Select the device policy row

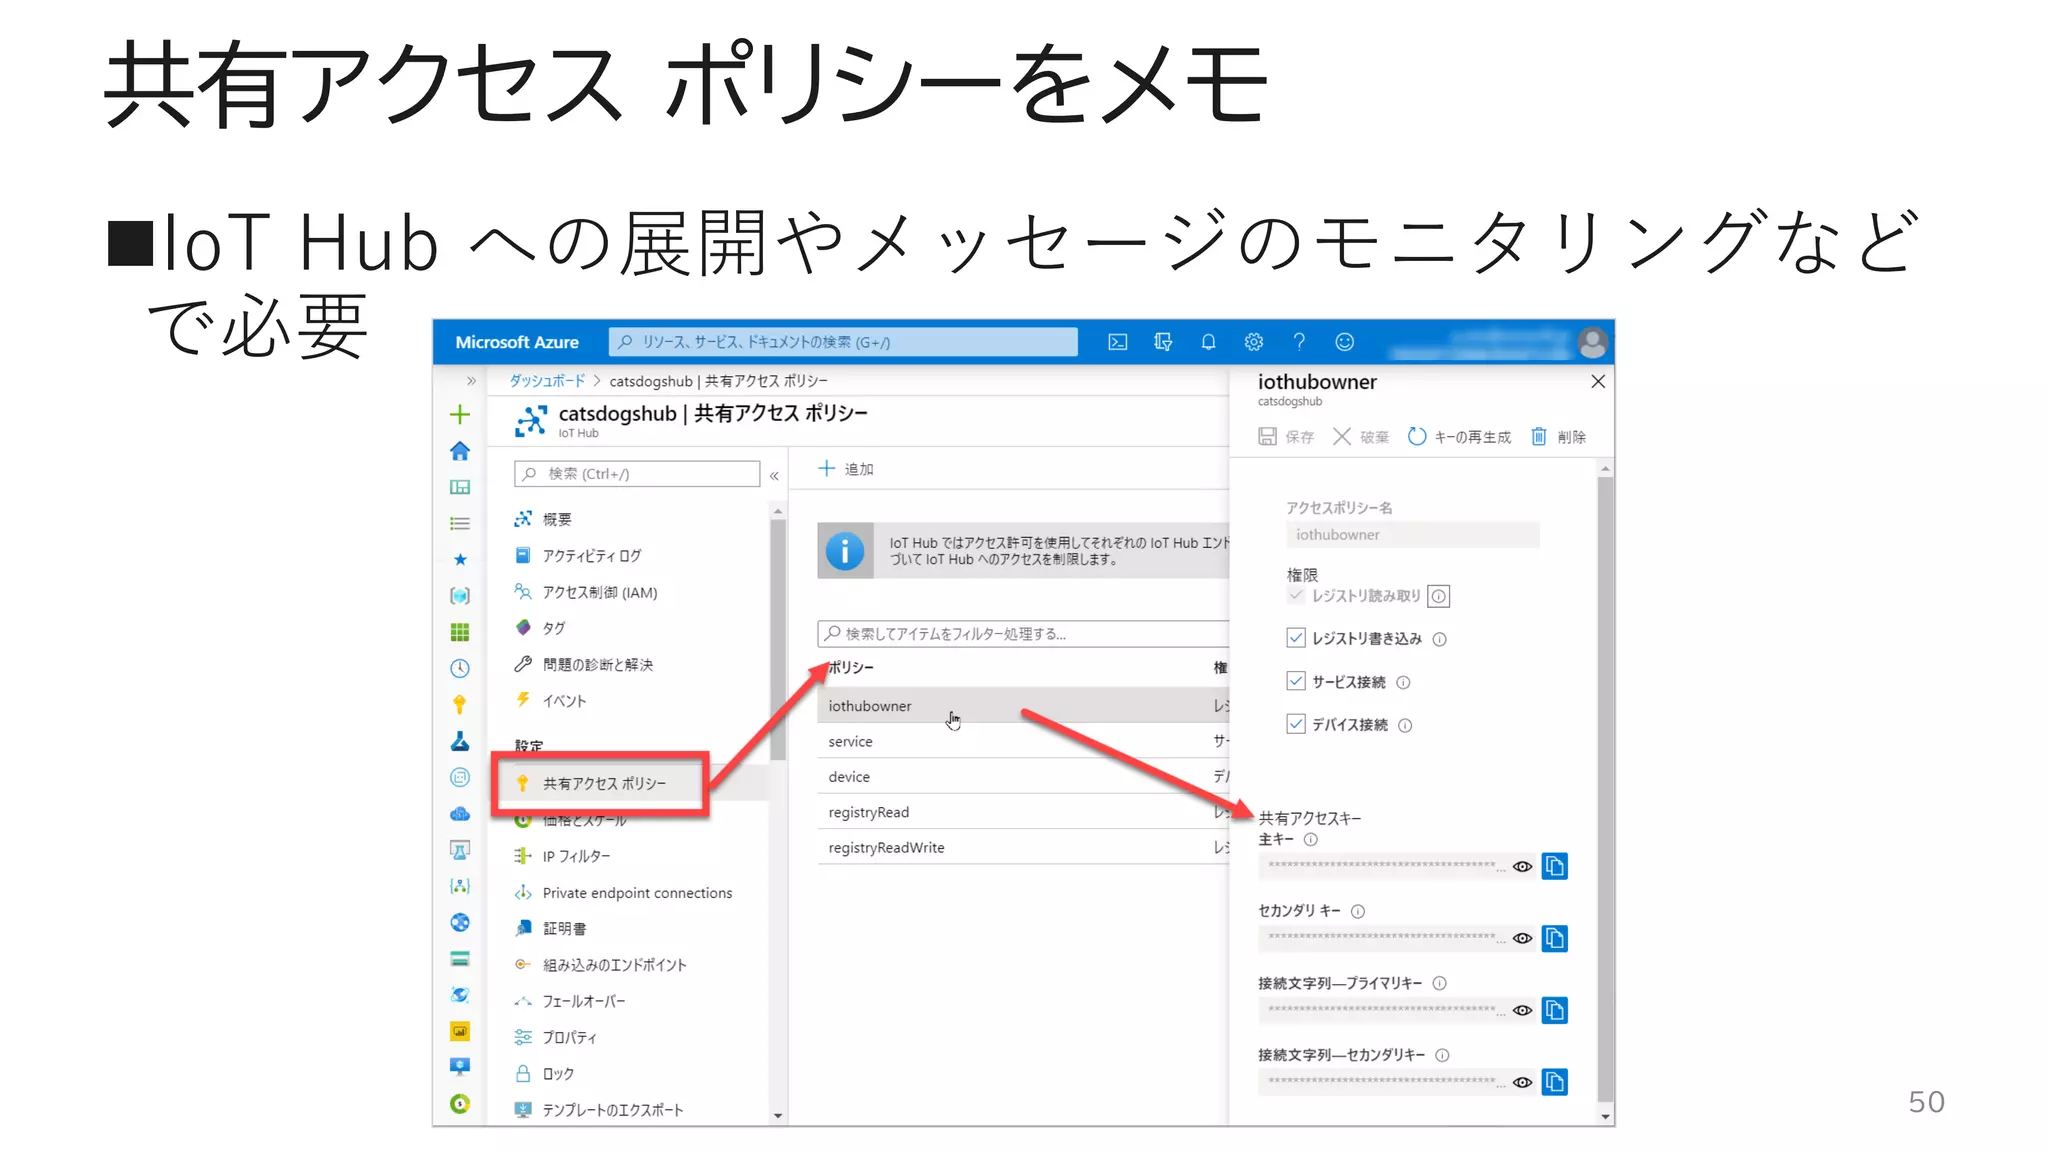tap(1023, 777)
